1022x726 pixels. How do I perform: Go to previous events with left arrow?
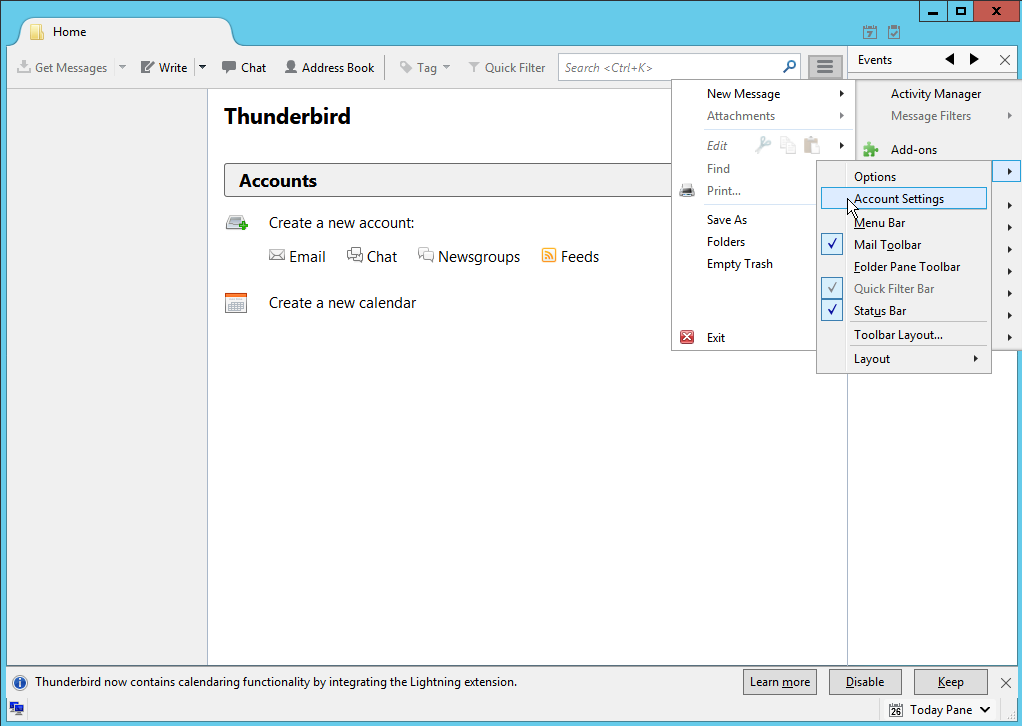[x=950, y=59]
